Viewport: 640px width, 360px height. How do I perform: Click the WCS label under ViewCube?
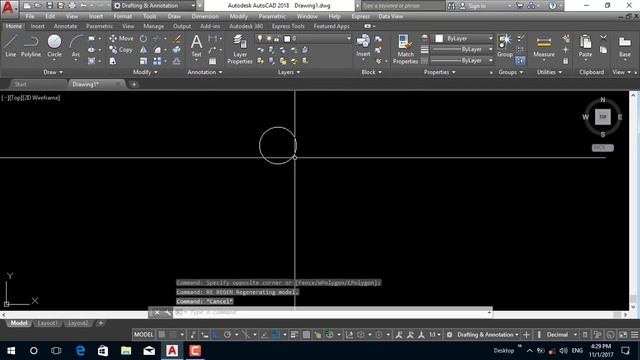pos(602,148)
